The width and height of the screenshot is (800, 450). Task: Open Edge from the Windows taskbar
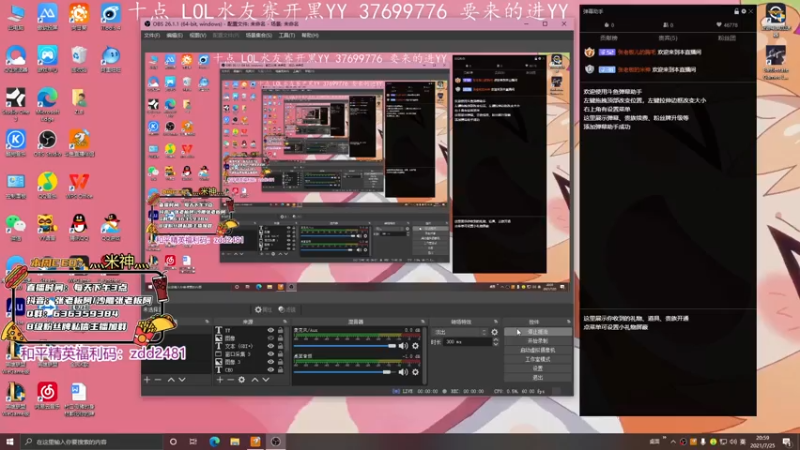click(x=214, y=442)
